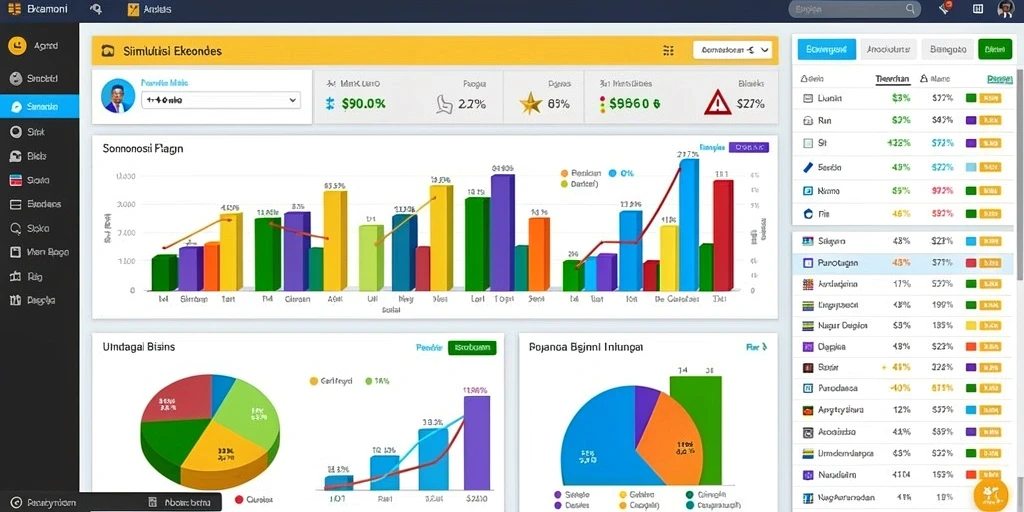Click the purple button above the bar chart
Viewport: 1024px width, 512px height.
(x=748, y=148)
